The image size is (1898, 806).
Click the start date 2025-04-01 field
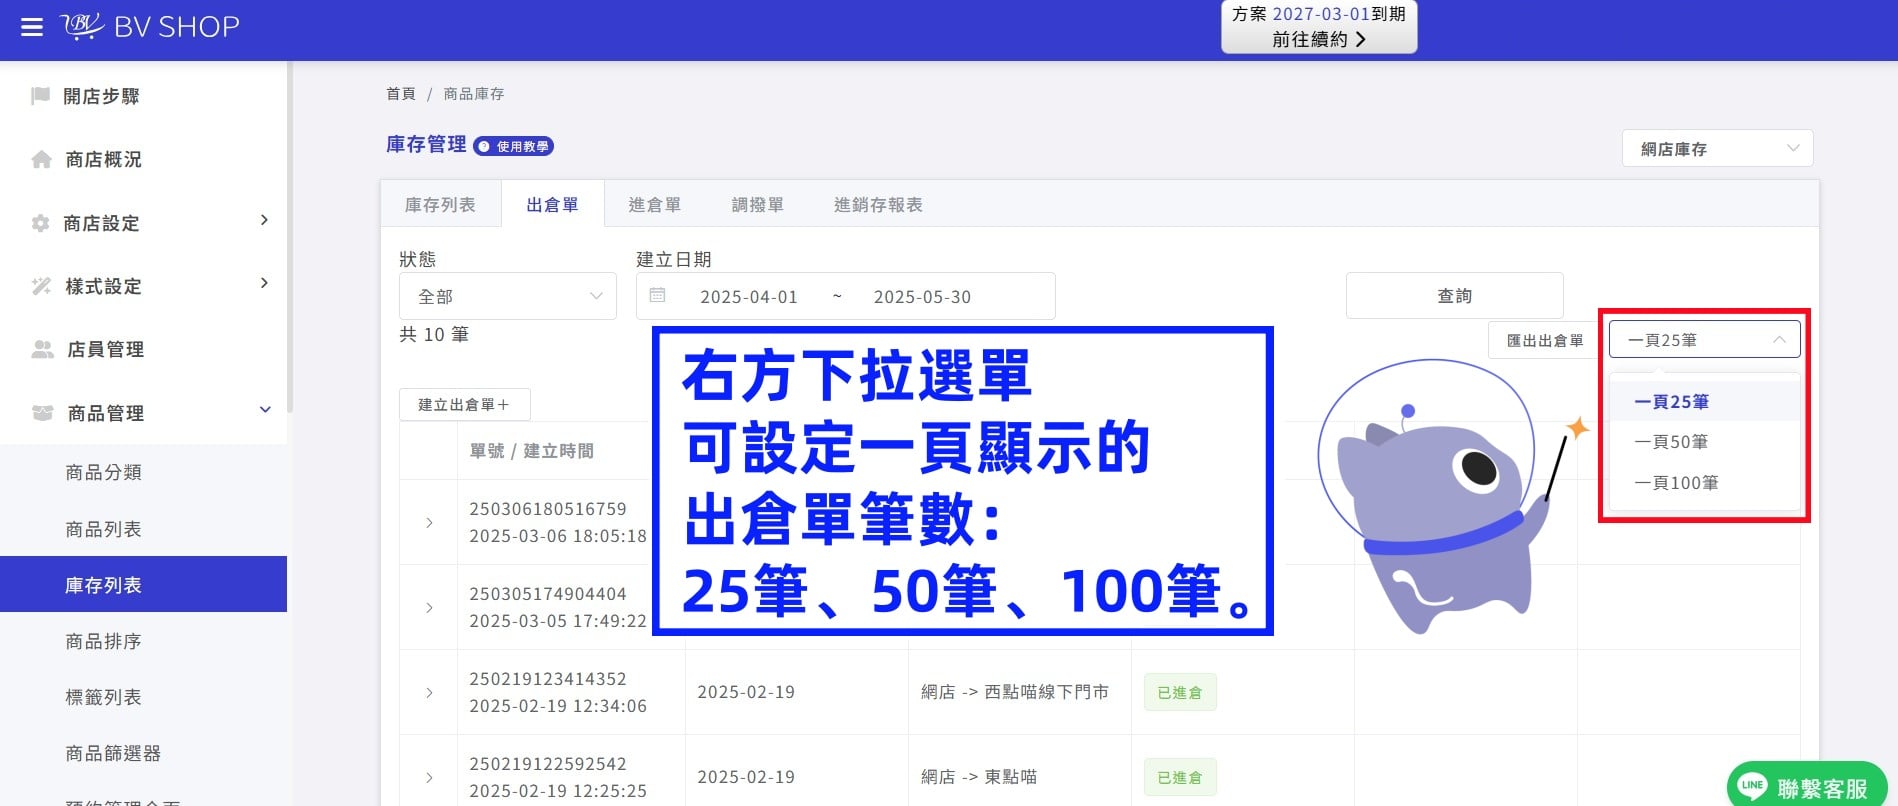tap(749, 297)
